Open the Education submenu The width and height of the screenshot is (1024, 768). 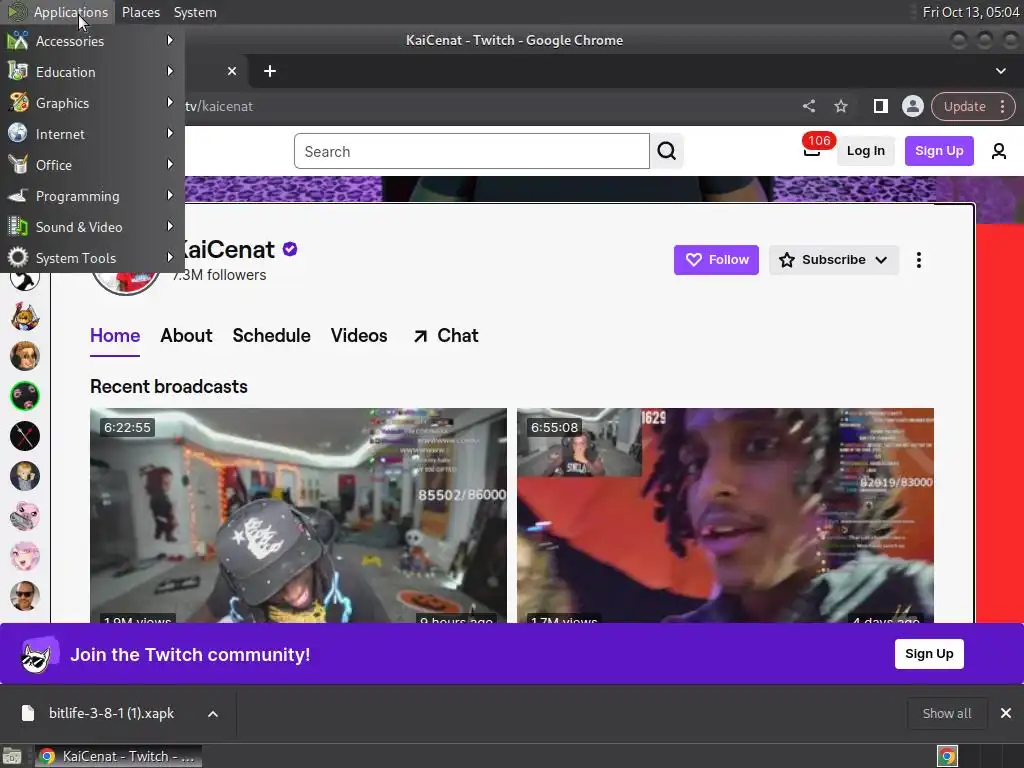coord(92,72)
